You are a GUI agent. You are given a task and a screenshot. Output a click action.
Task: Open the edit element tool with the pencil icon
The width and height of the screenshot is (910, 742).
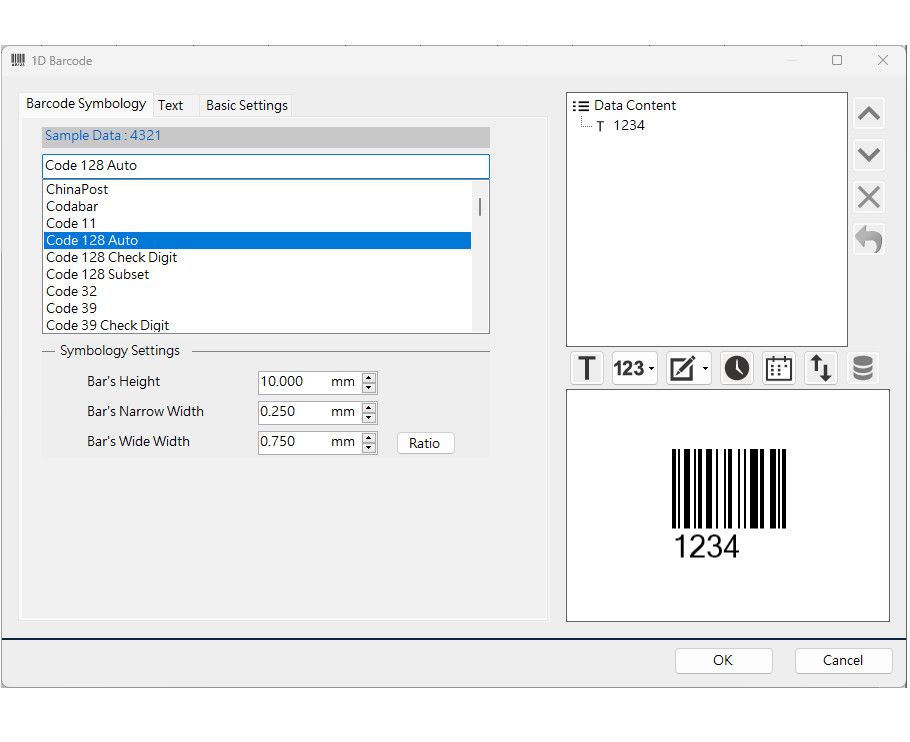(x=681, y=368)
